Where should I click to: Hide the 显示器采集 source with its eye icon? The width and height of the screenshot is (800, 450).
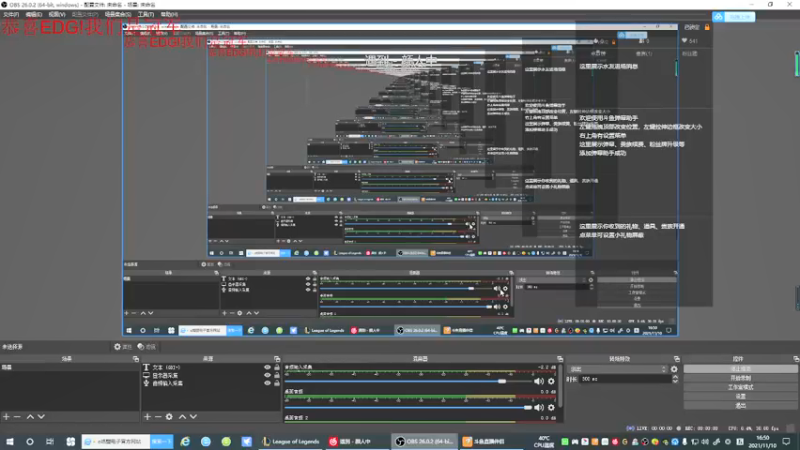[x=267, y=375]
